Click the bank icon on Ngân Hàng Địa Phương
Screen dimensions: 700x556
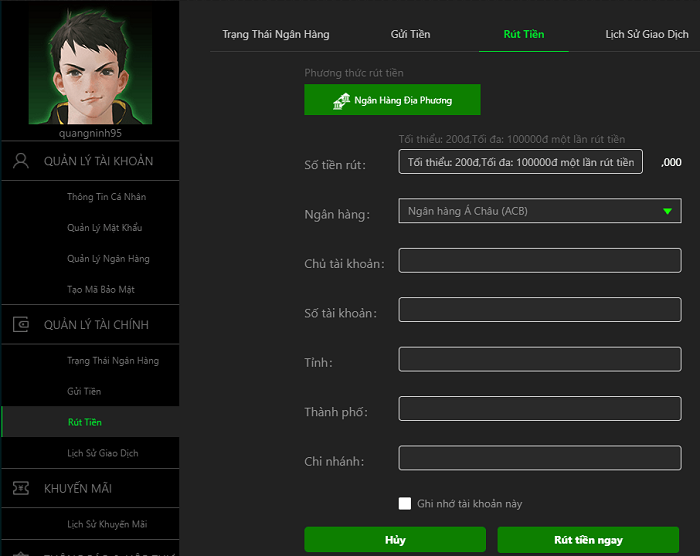point(340,101)
